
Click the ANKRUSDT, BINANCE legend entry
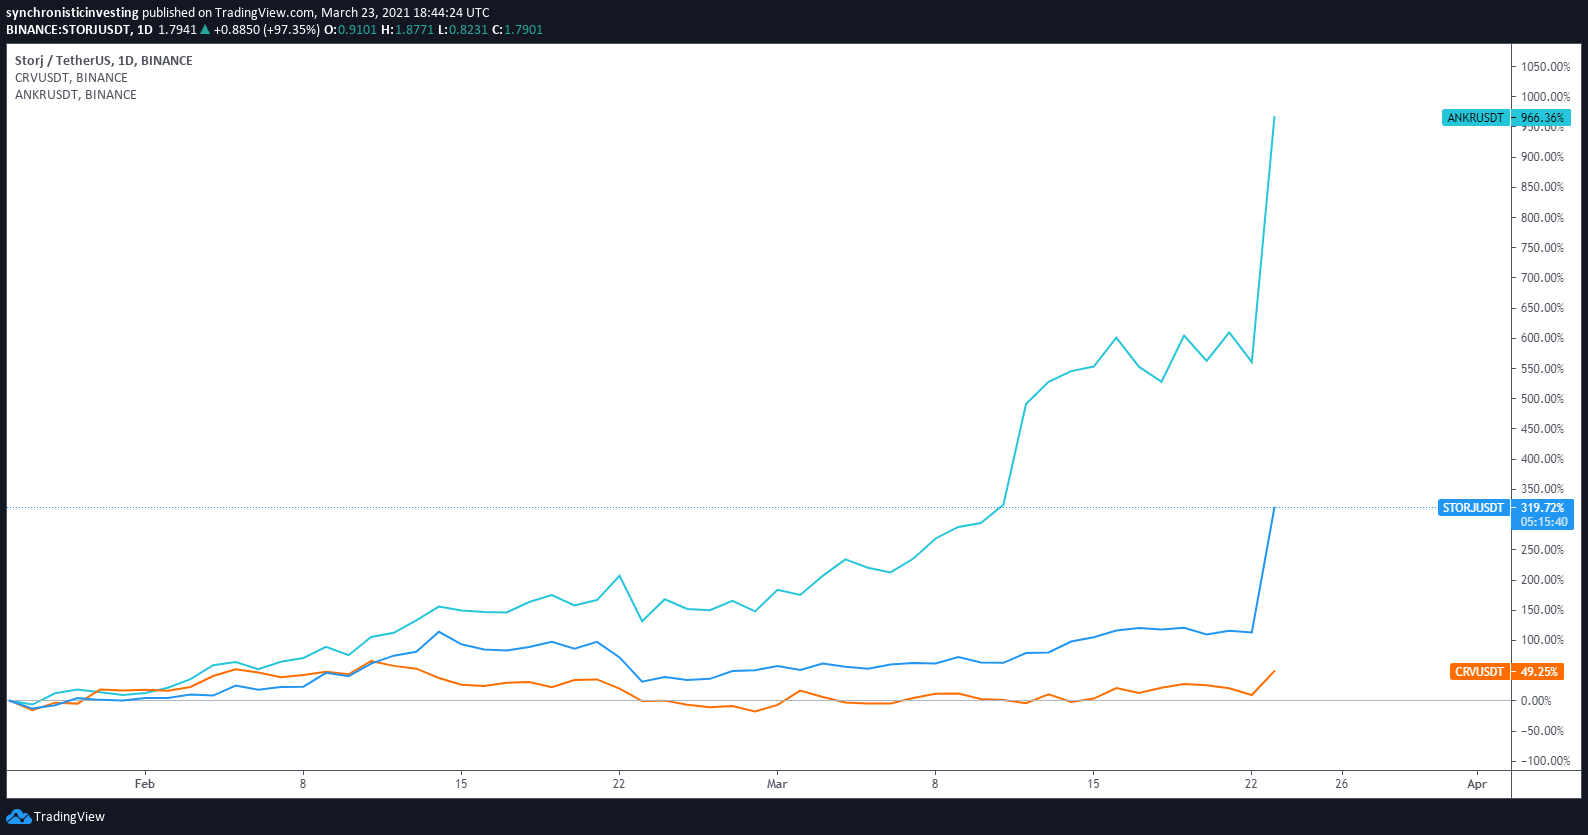[x=76, y=95]
